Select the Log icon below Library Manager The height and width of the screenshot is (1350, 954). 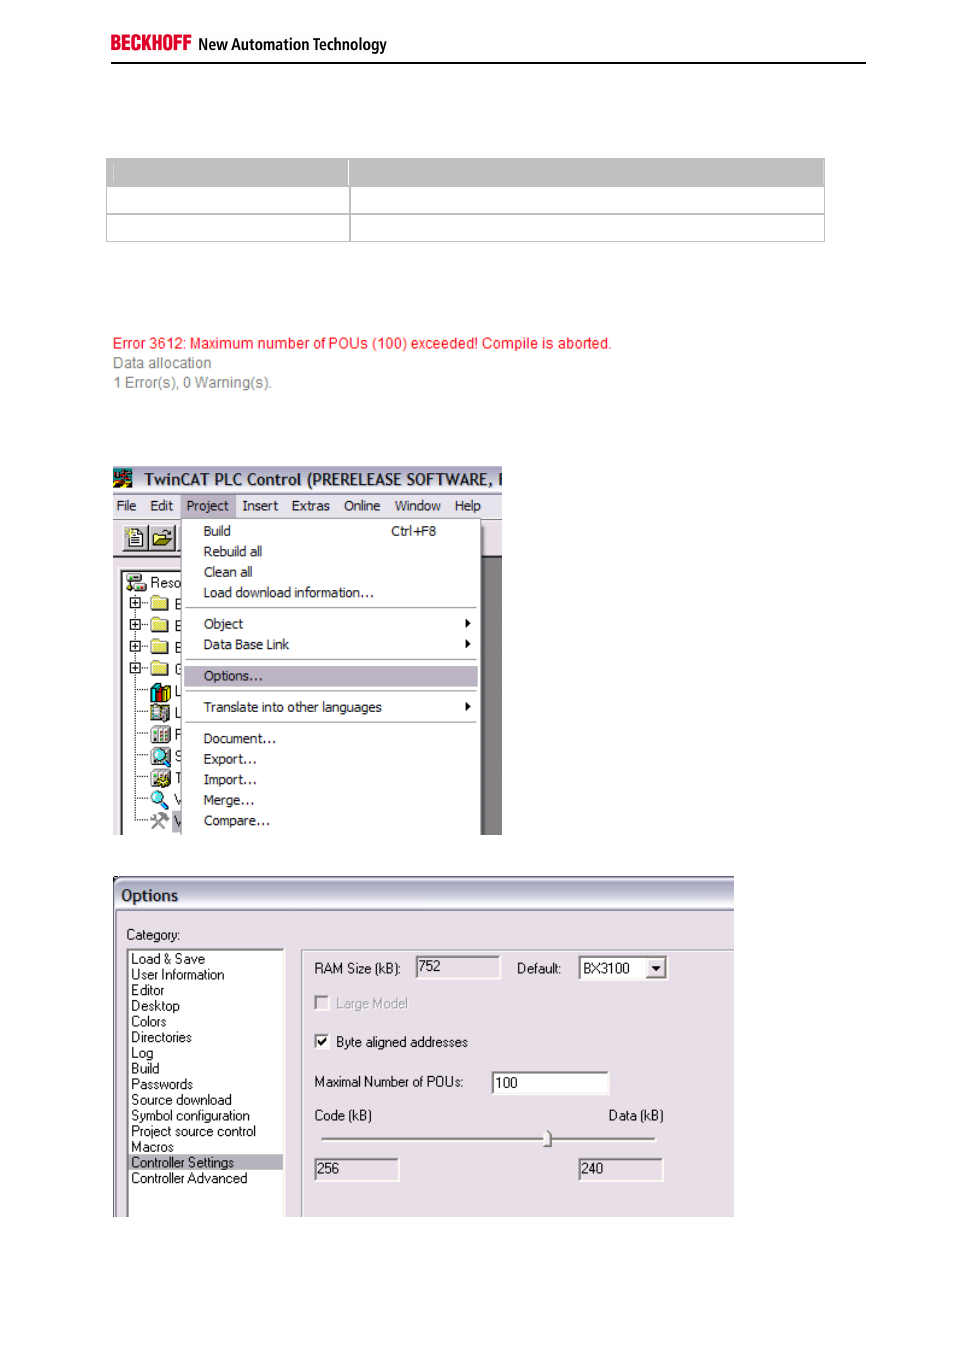[160, 712]
